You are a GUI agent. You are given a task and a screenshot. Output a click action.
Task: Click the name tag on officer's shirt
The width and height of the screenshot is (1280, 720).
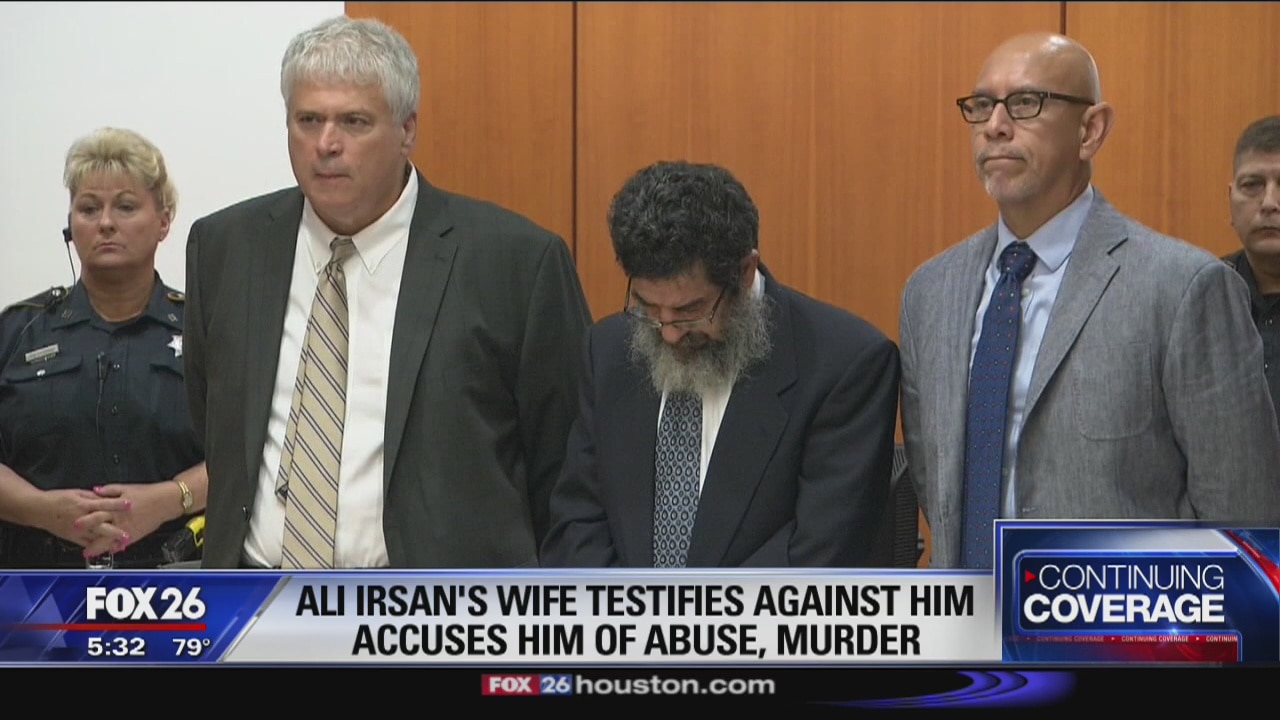tap(42, 353)
